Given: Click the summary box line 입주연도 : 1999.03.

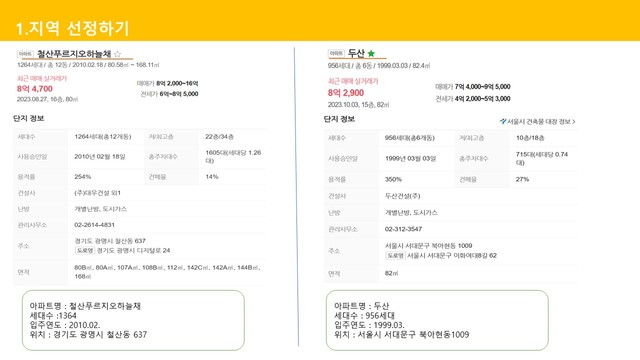Looking at the screenshot, I should [369, 325].
